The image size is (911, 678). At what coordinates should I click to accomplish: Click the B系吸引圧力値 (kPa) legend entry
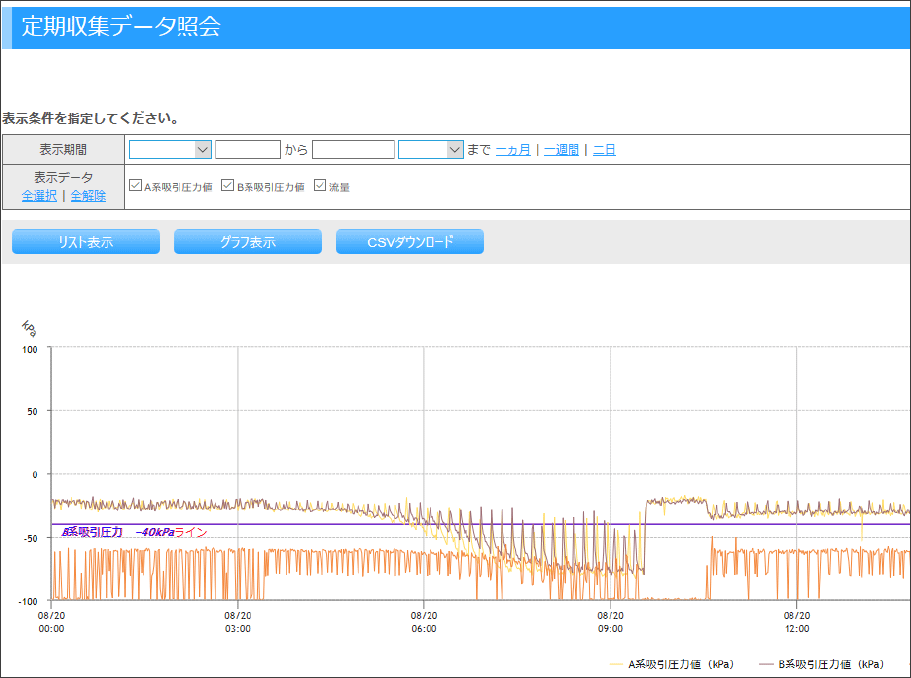[822, 664]
